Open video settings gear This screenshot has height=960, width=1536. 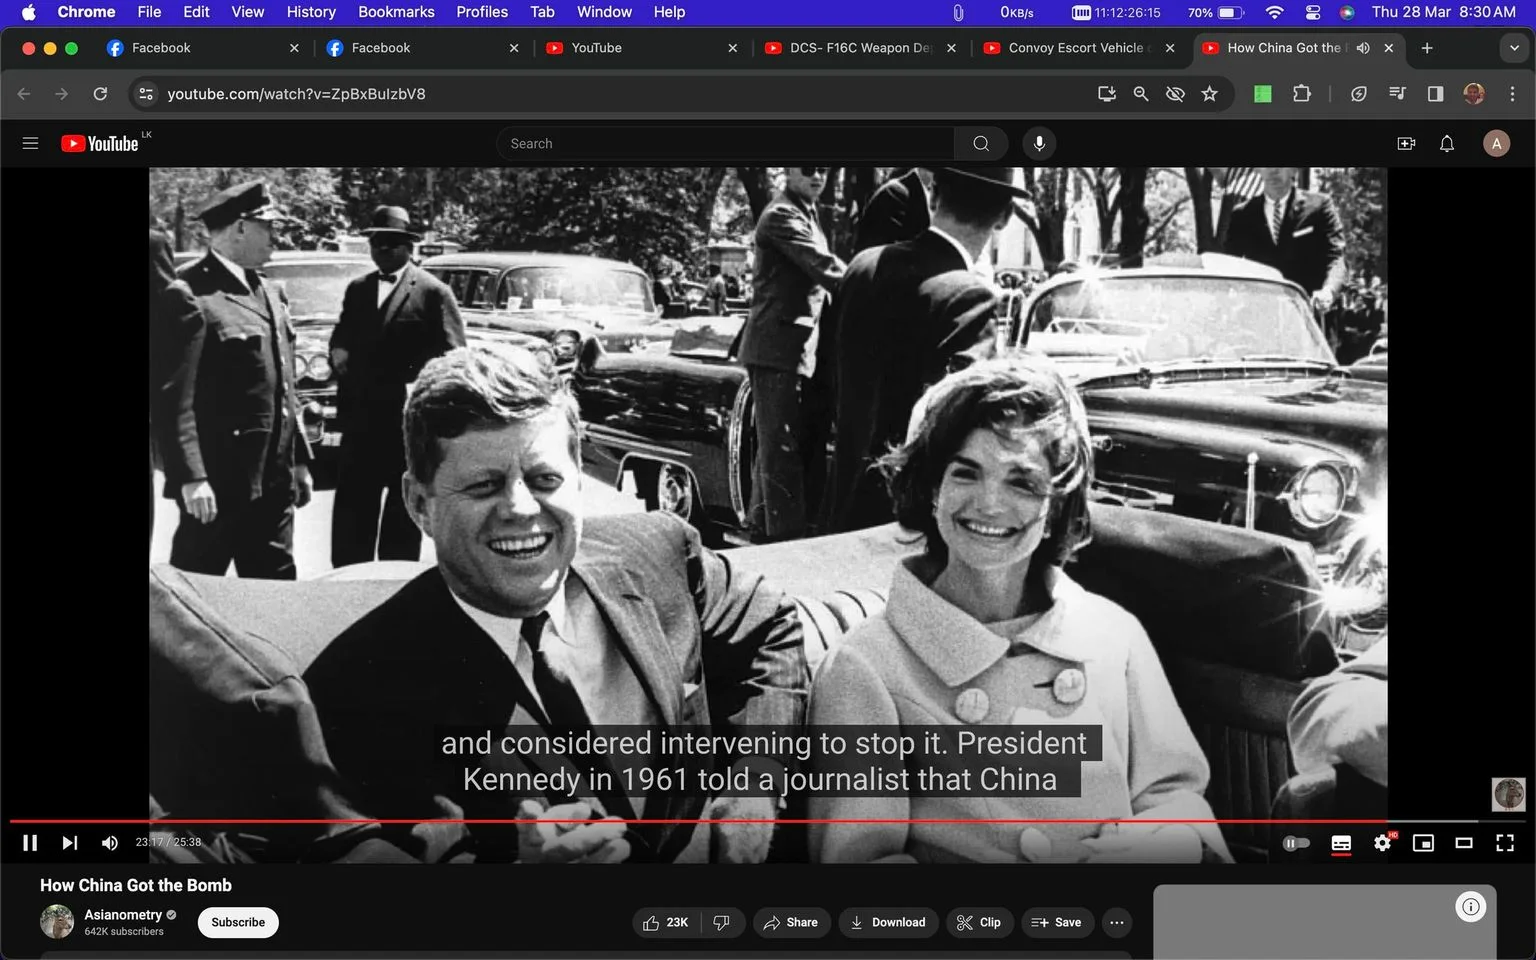coord(1382,843)
